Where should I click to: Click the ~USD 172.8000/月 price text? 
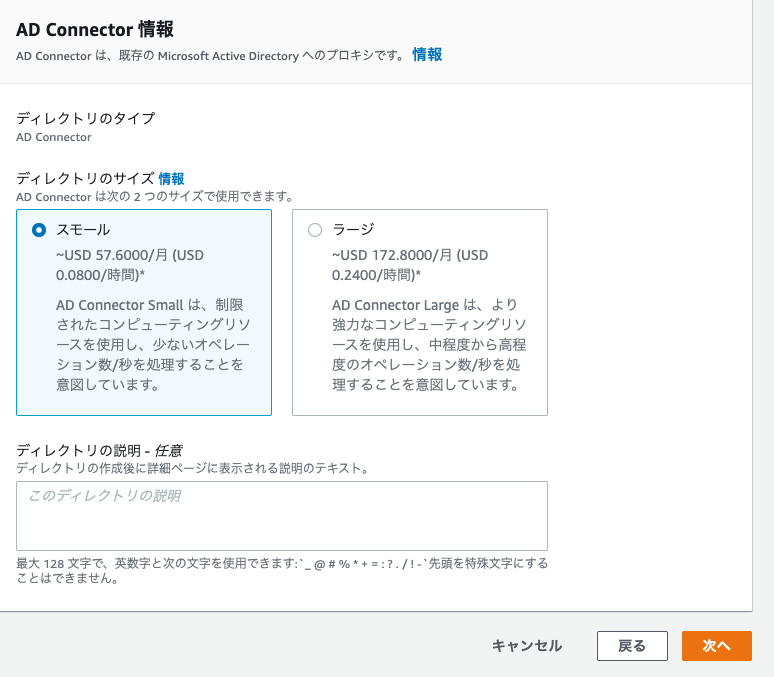coord(410,265)
